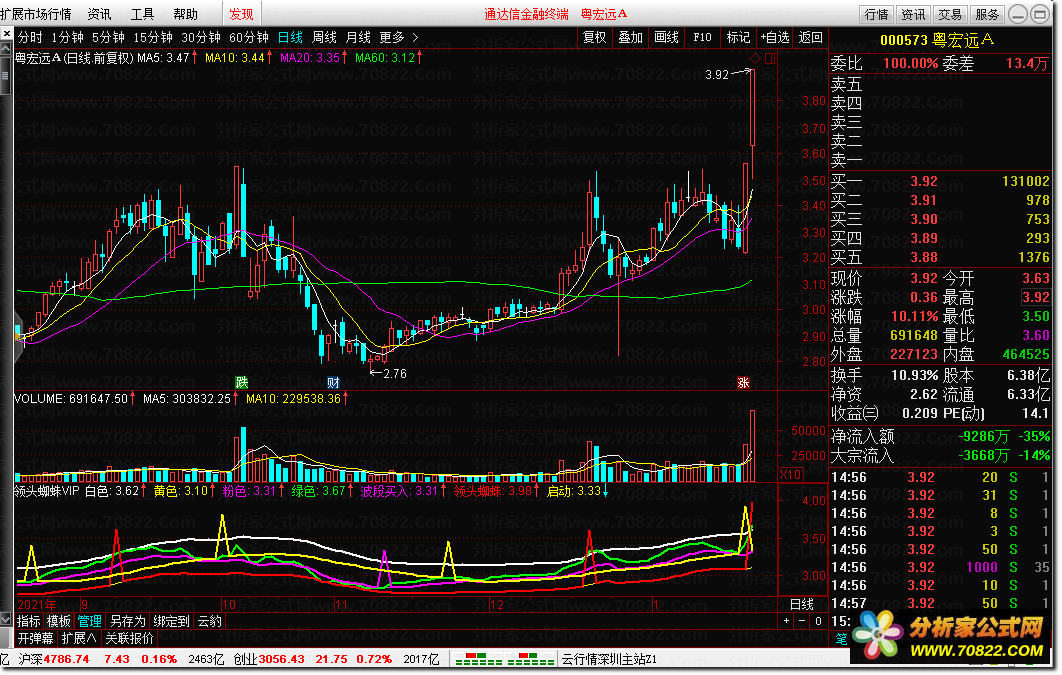The width and height of the screenshot is (1062, 675).
Task: Click the X10 volume scale indicator
Action: (x=790, y=475)
